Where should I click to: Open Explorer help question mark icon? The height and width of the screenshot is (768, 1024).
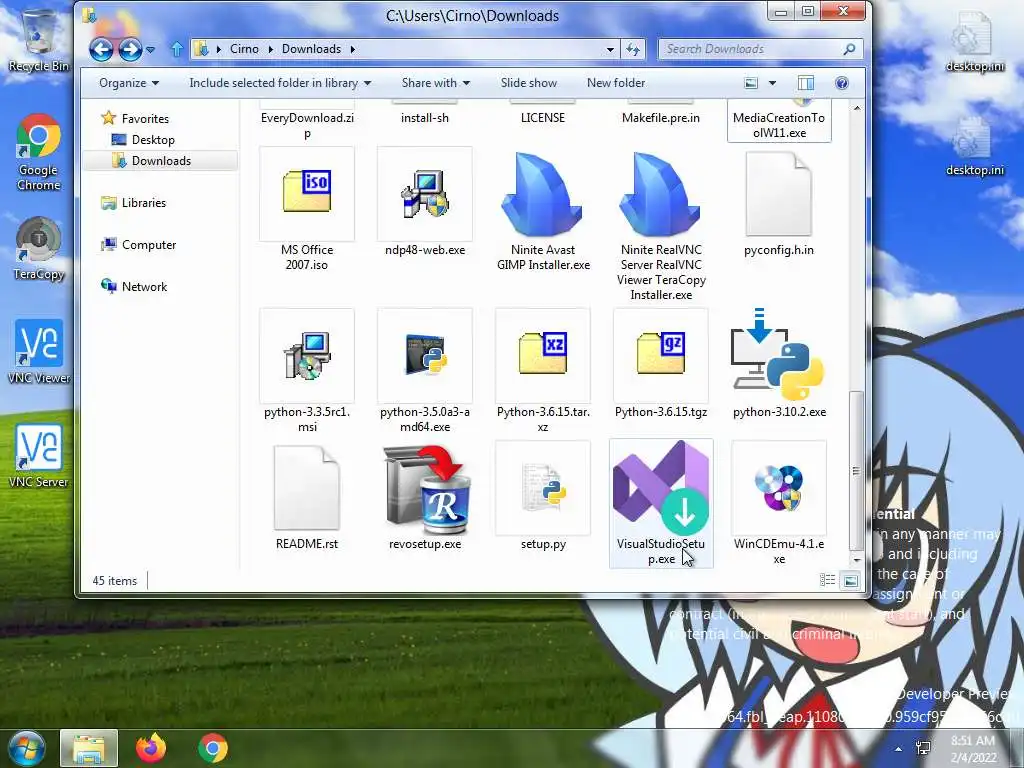pos(842,83)
